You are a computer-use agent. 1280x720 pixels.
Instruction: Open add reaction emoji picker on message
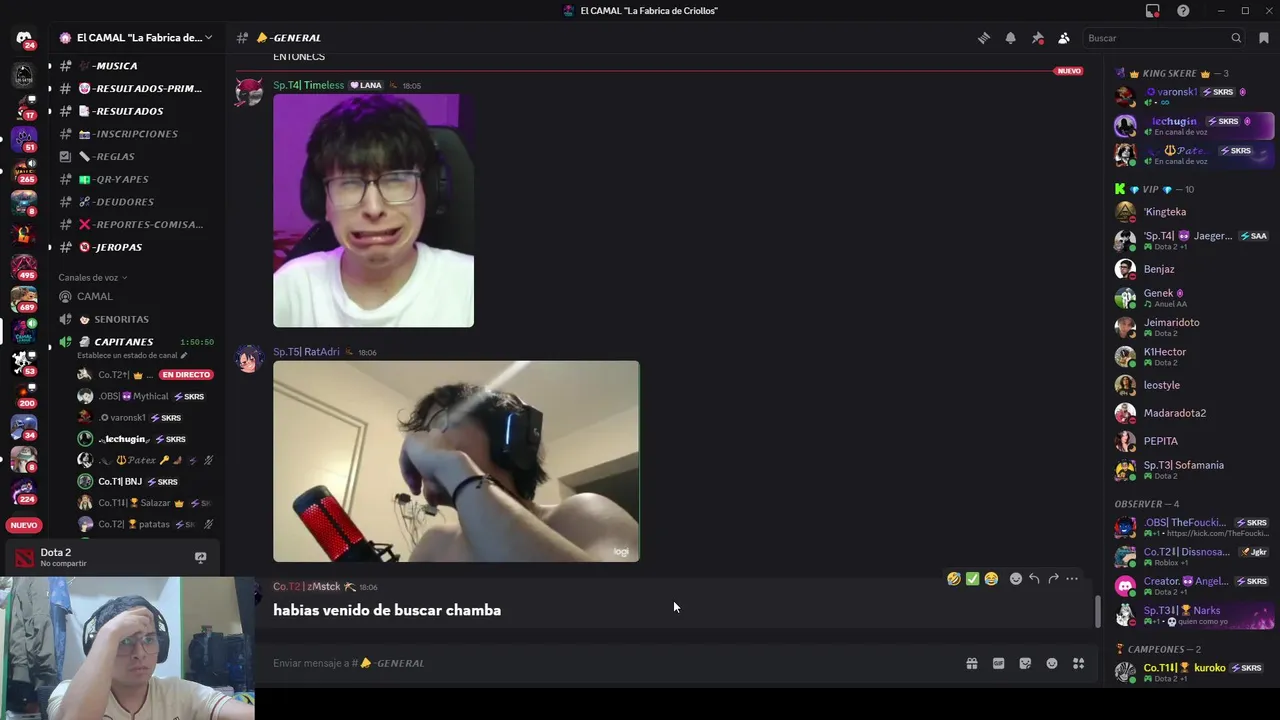[1016, 579]
